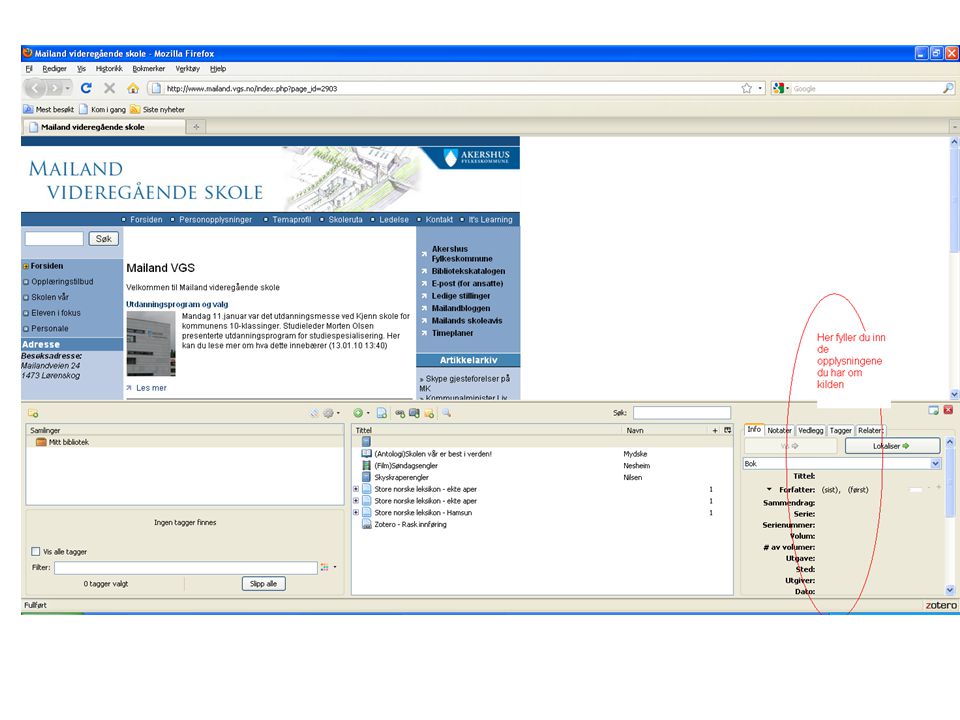Click the Slipp alle button
Screen dimensions: 960x720
point(263,583)
